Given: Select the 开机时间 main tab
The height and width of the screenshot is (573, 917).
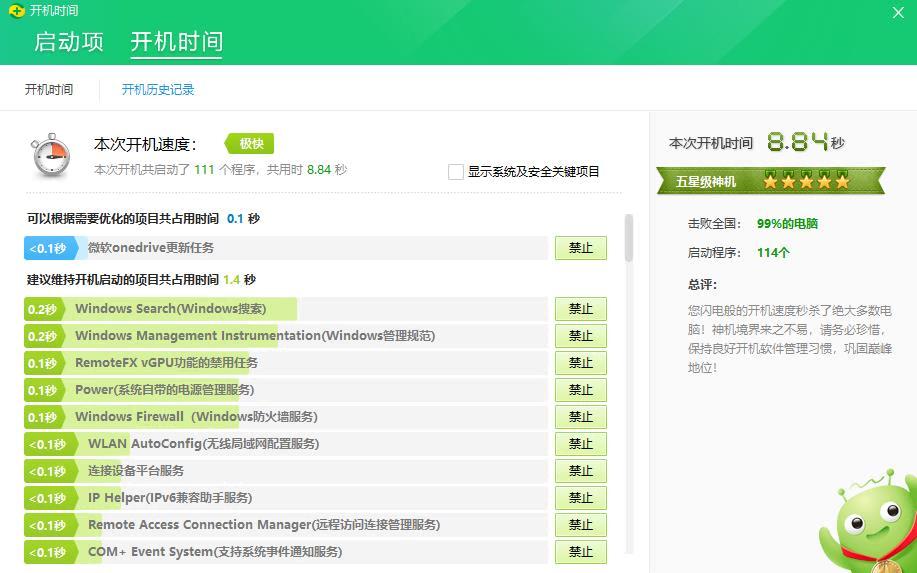Looking at the screenshot, I should [176, 42].
